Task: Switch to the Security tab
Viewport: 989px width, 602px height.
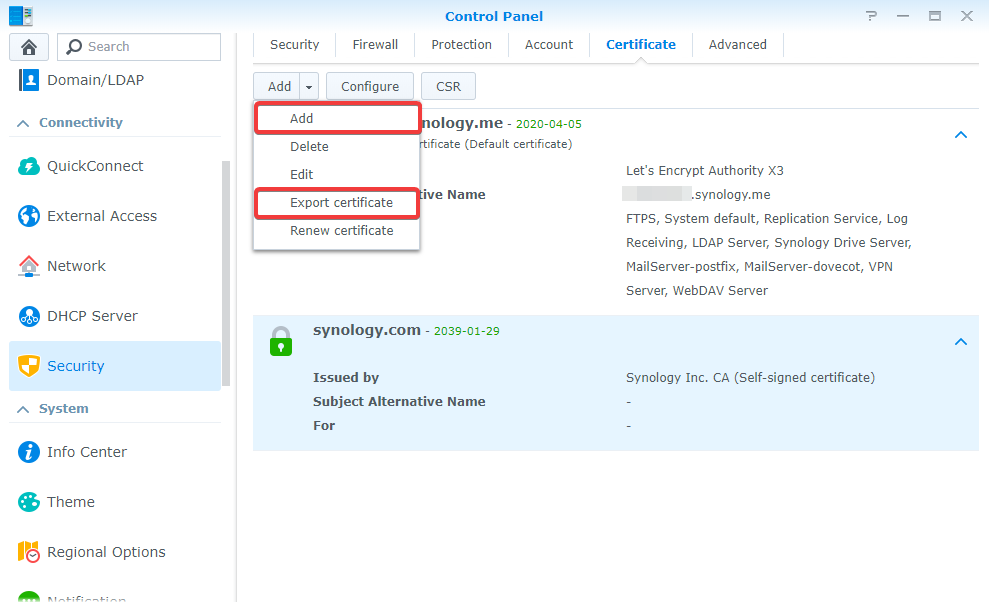Action: 295,45
